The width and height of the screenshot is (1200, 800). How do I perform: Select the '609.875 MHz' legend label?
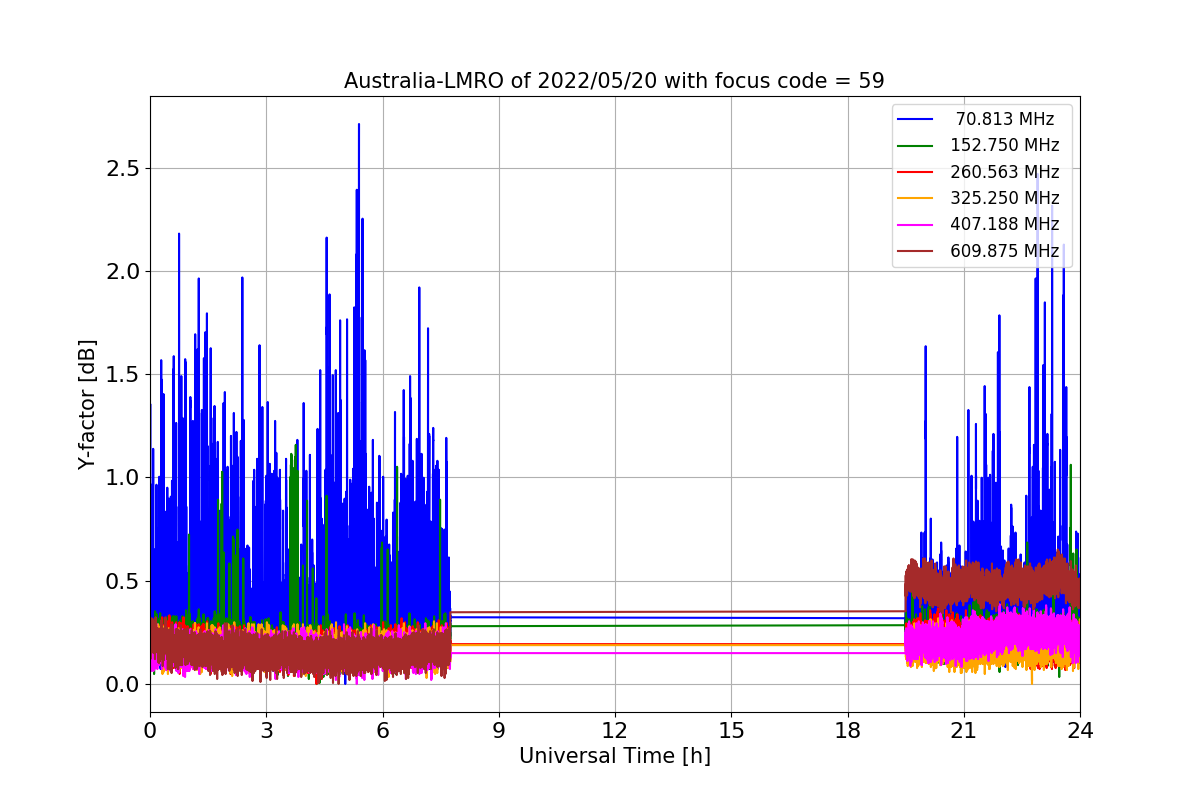(x=1005, y=250)
